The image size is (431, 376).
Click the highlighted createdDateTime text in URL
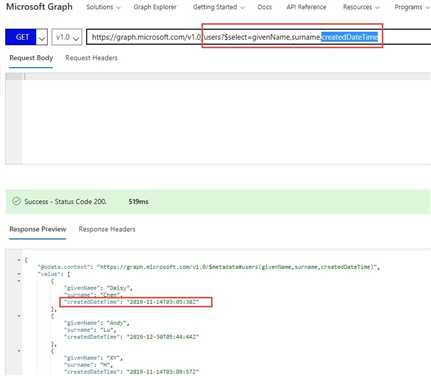pyautogui.click(x=349, y=37)
